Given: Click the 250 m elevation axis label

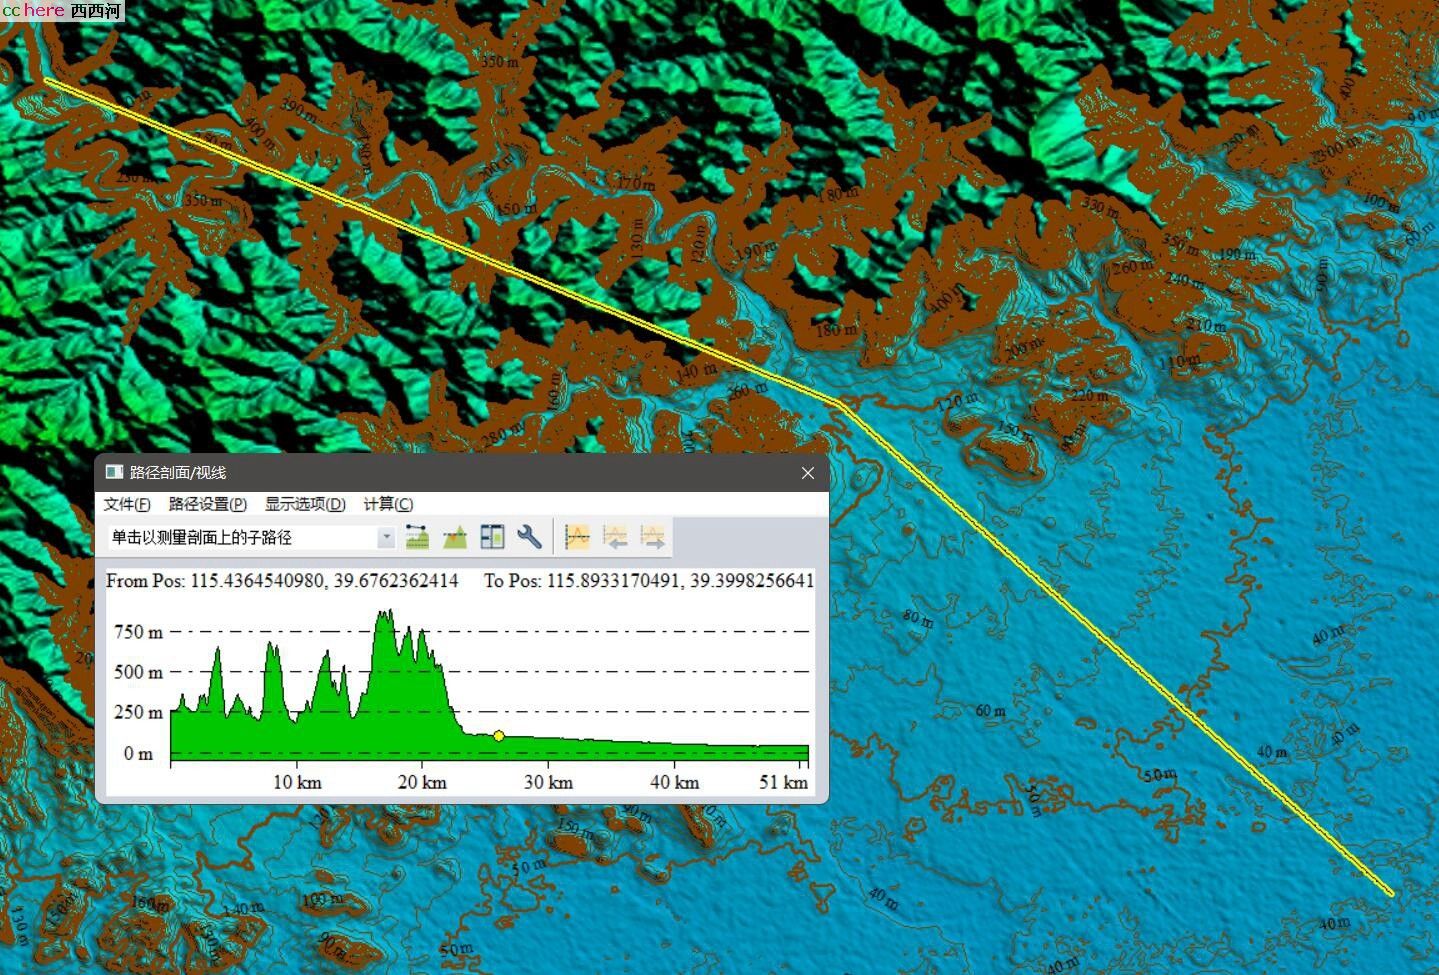Looking at the screenshot, I should 138,712.
